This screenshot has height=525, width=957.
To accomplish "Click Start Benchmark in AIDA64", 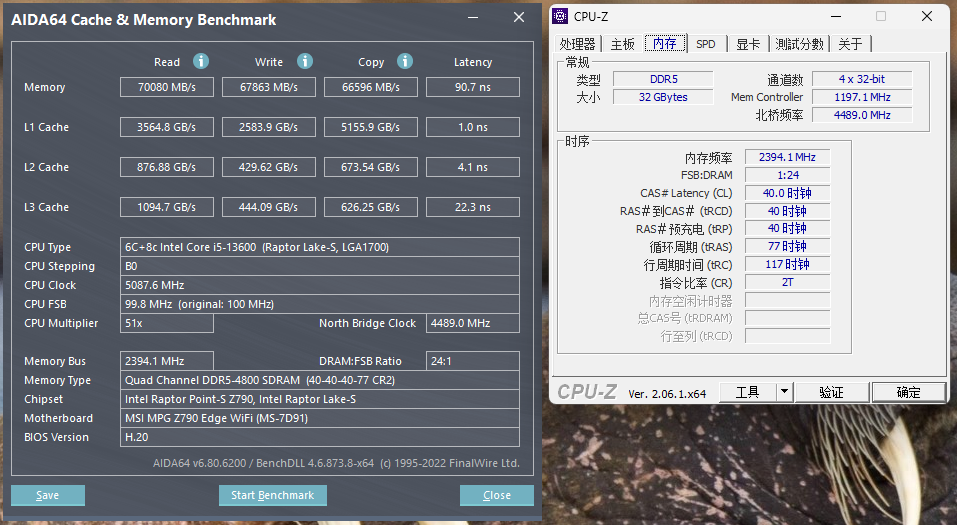I will 272,495.
